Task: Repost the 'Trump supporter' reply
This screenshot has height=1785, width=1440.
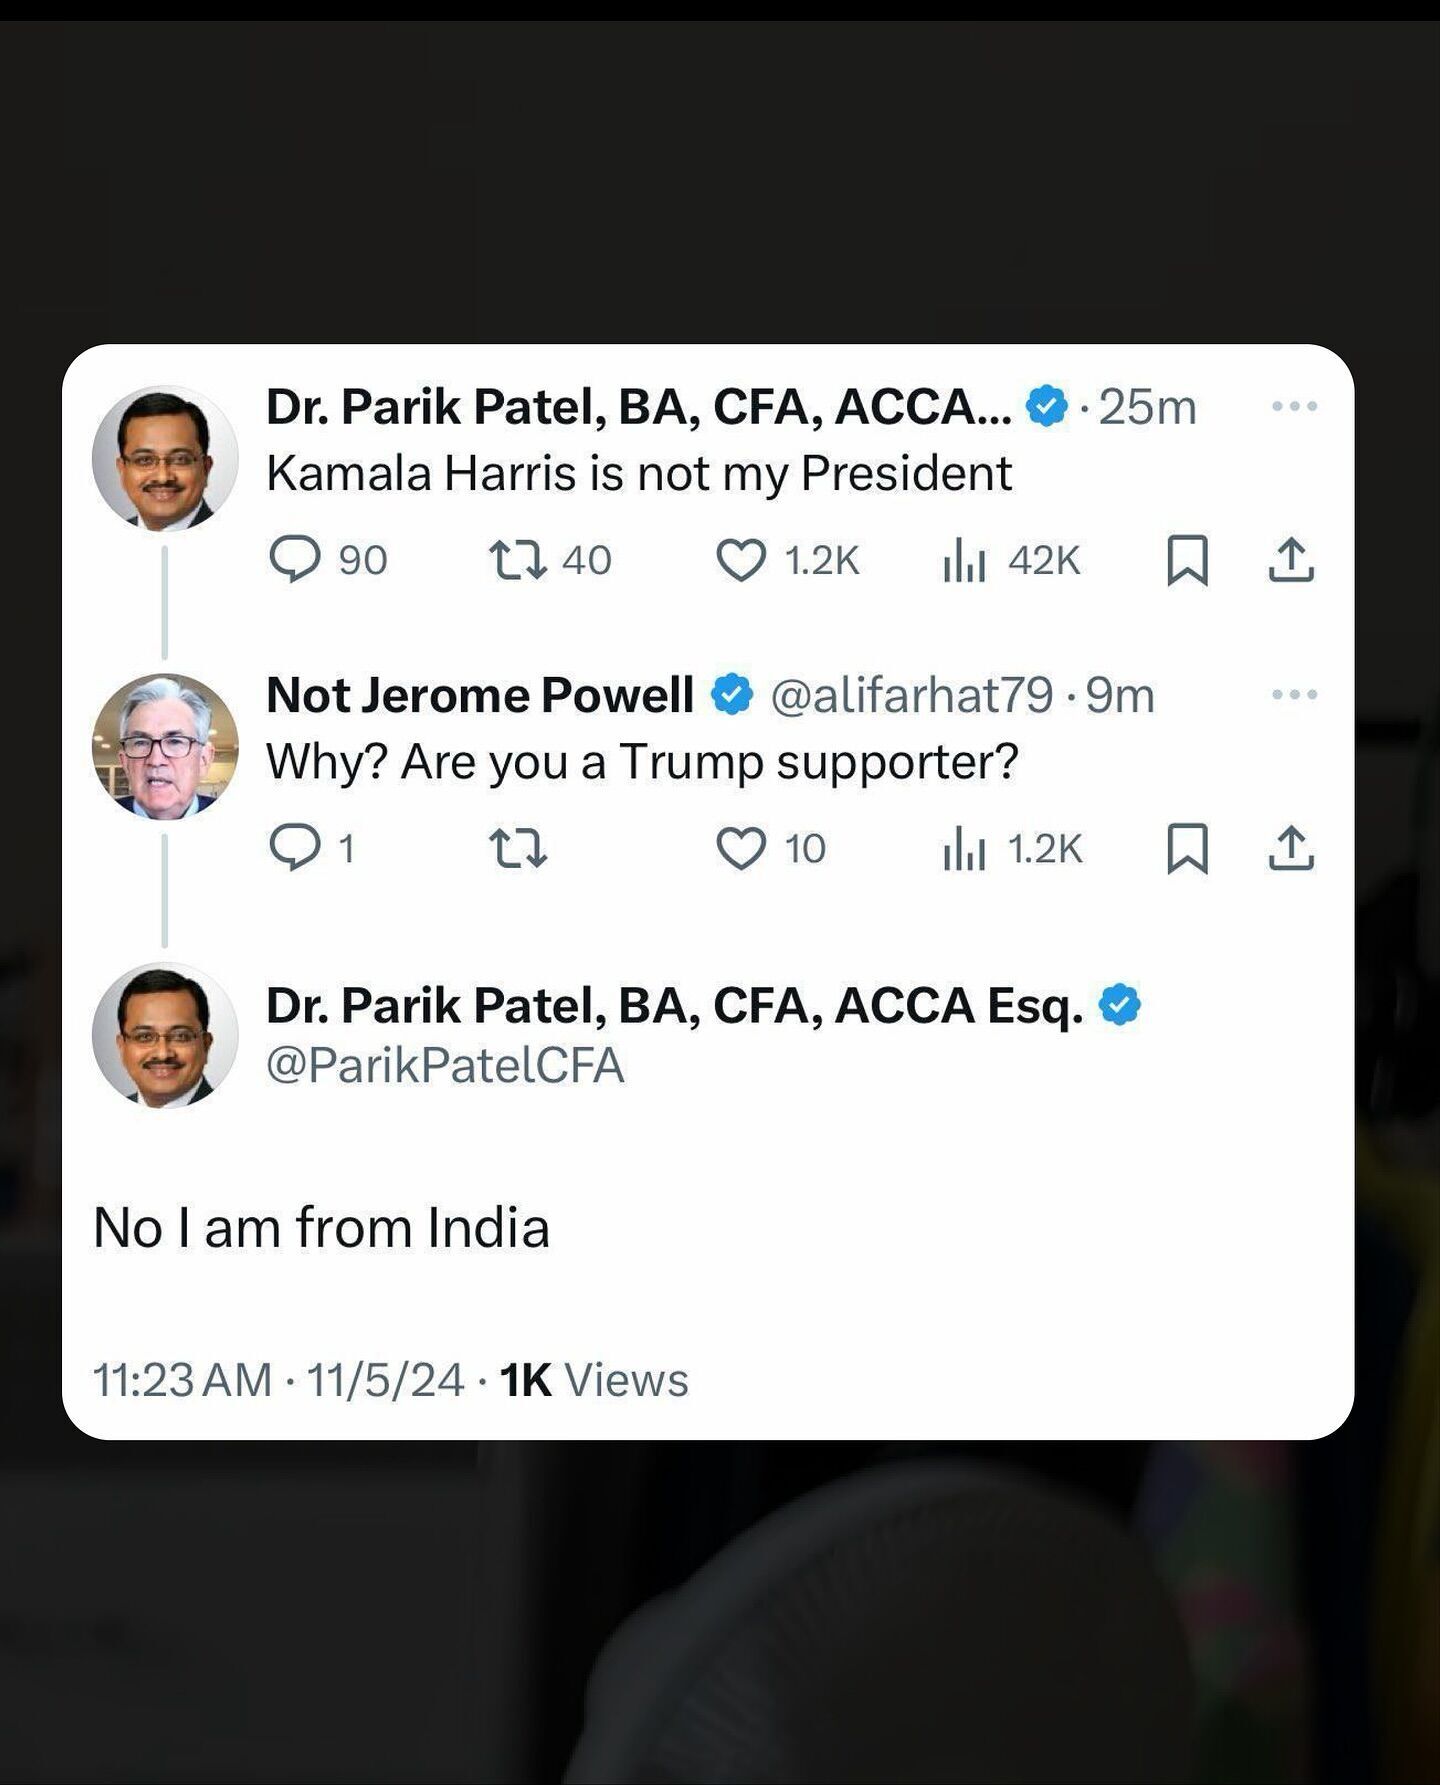Action: (518, 848)
